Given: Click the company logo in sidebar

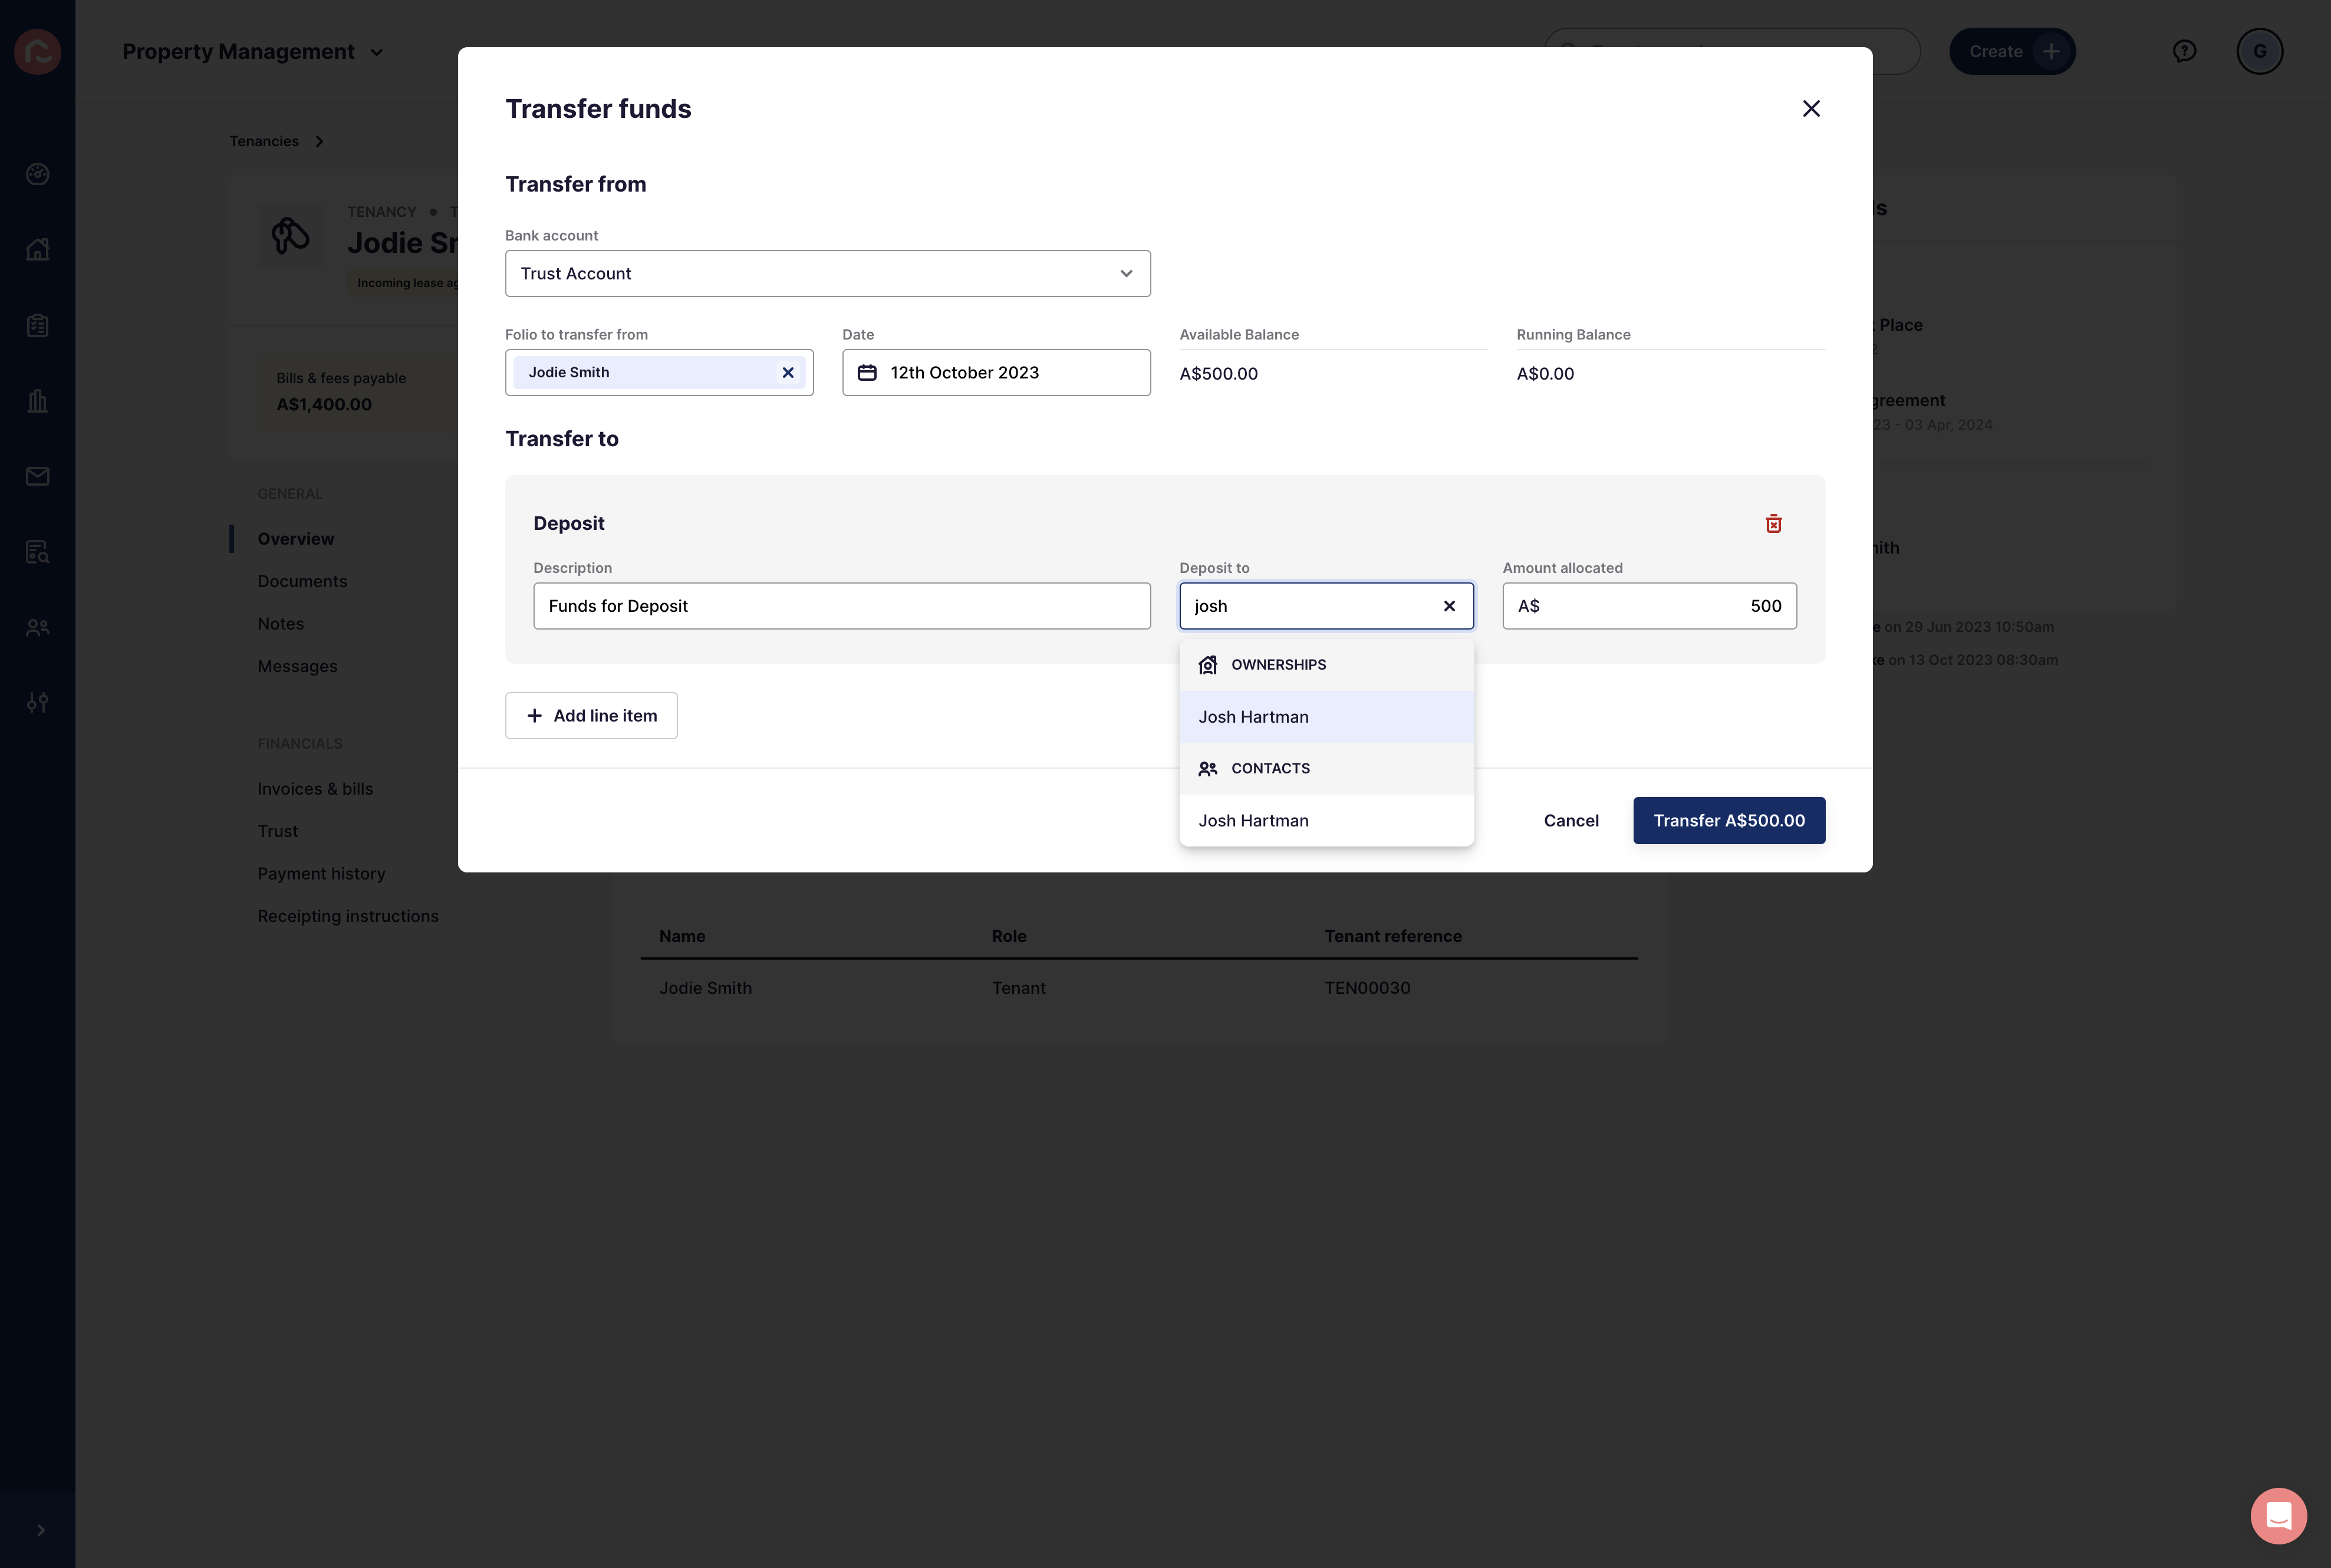Looking at the screenshot, I should (38, 52).
